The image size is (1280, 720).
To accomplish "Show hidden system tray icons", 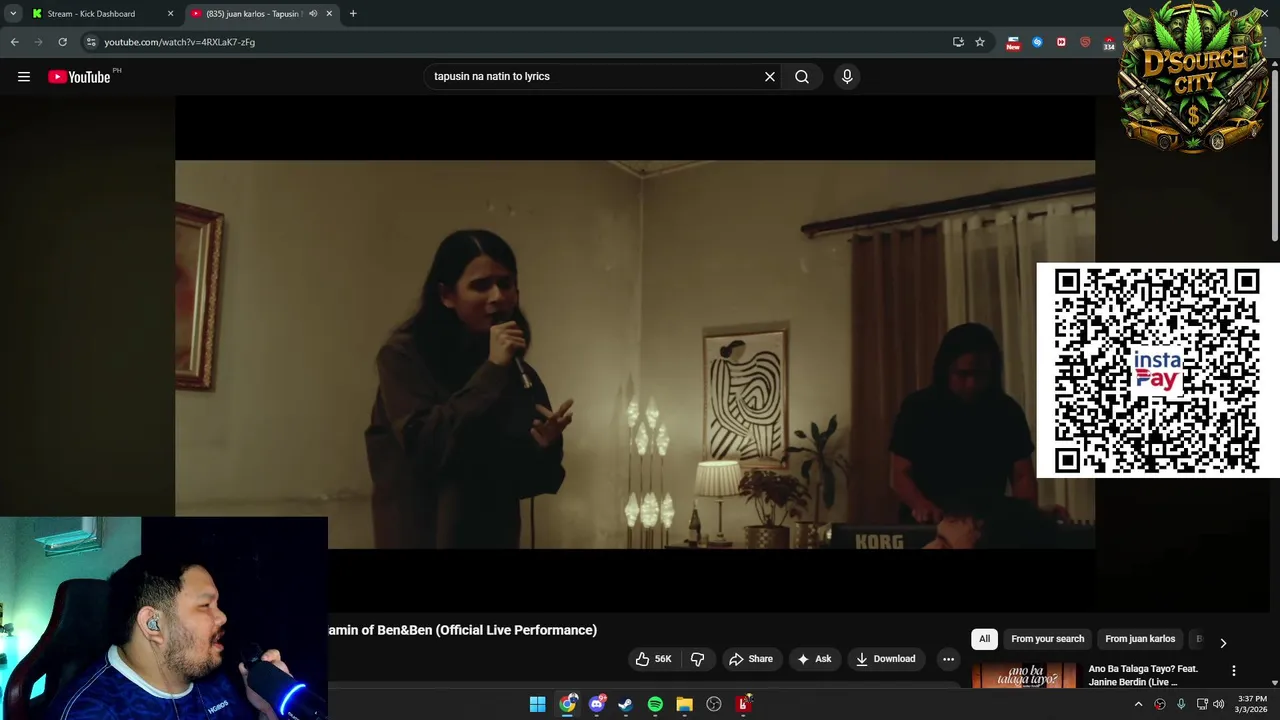I will coord(1138,704).
